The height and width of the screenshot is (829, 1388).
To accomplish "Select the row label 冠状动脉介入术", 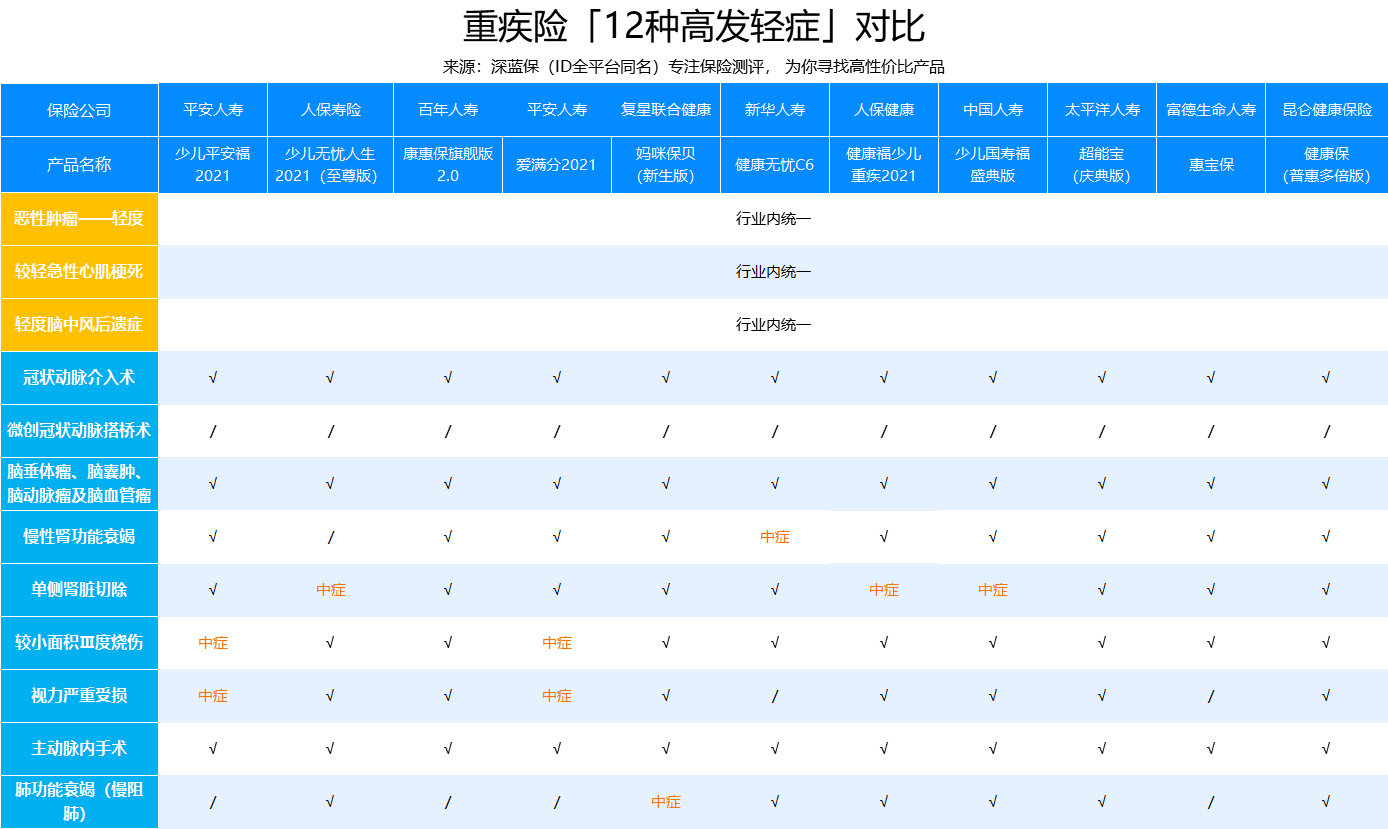I will [79, 378].
